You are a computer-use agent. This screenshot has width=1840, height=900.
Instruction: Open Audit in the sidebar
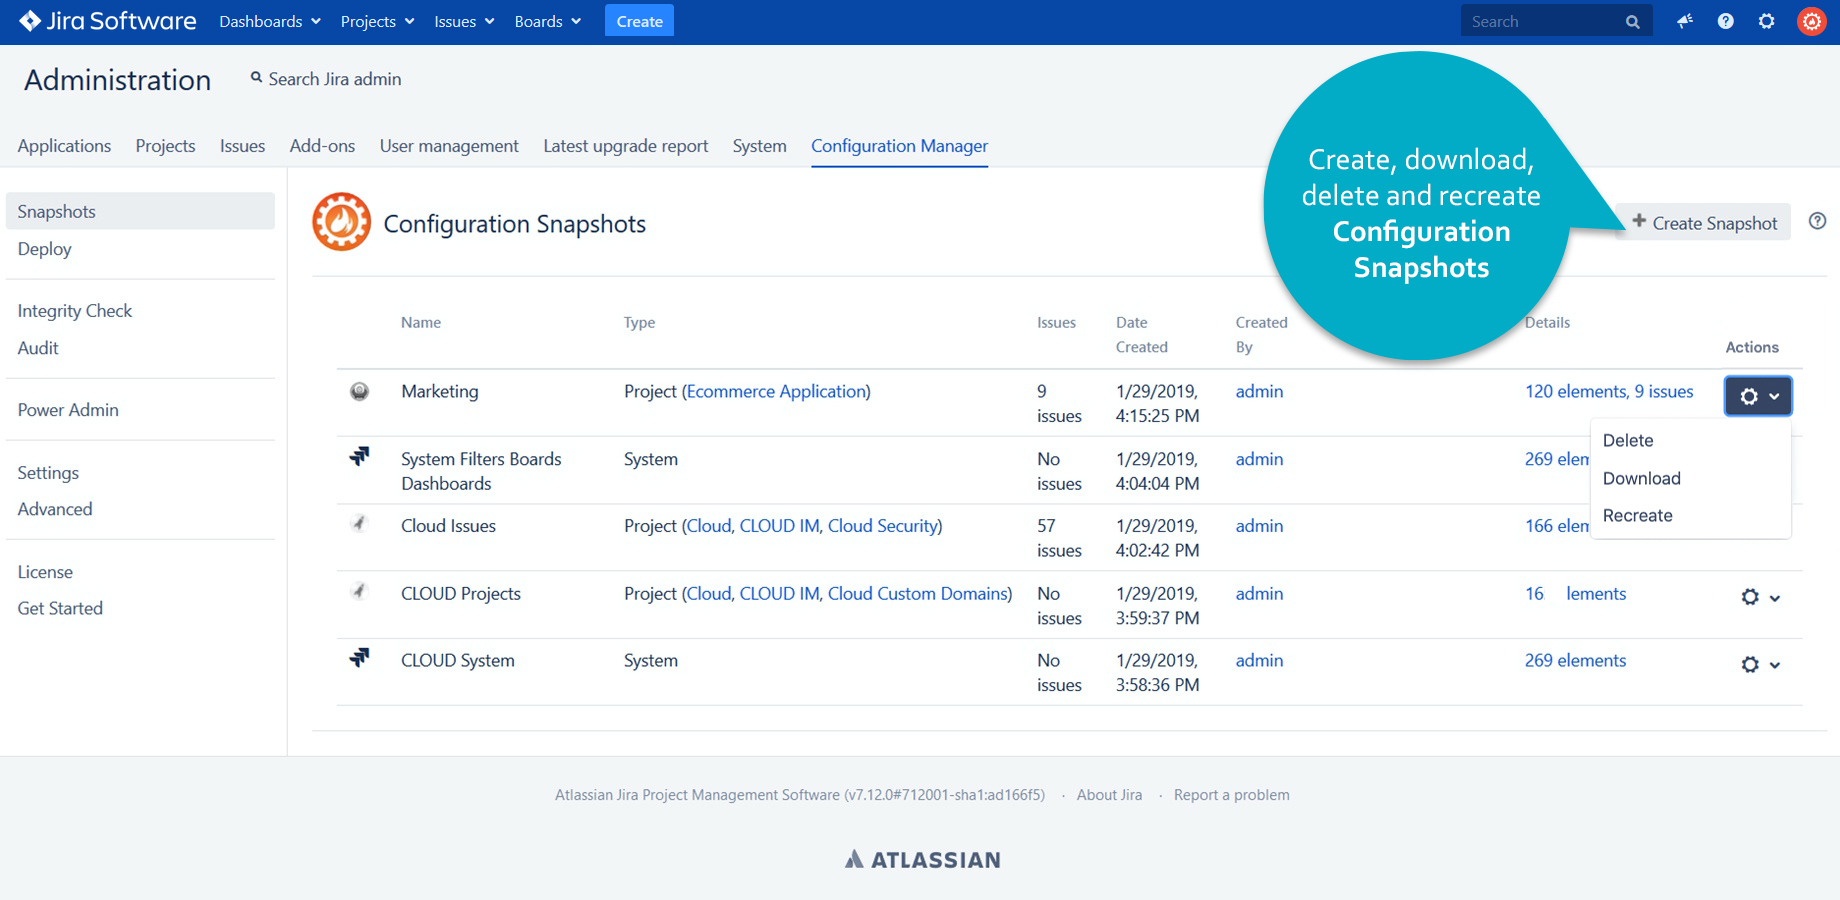click(x=38, y=348)
